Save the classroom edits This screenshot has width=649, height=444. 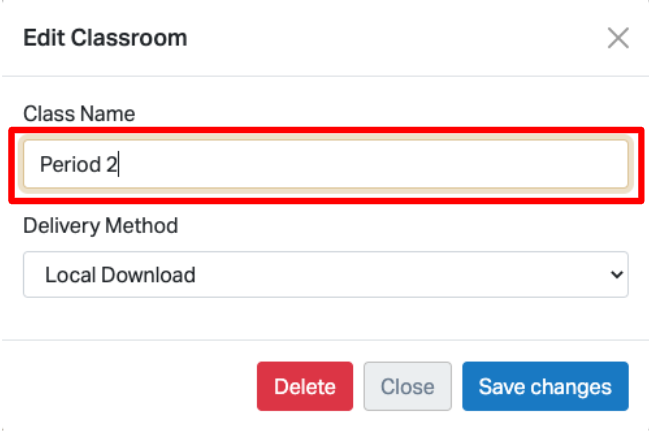tap(545, 387)
